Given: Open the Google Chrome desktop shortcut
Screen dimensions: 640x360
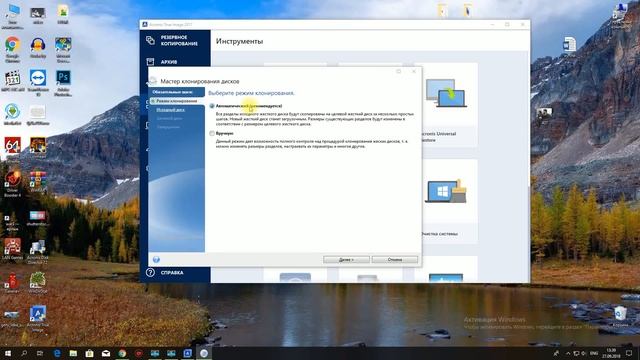Looking at the screenshot, I should point(13,44).
